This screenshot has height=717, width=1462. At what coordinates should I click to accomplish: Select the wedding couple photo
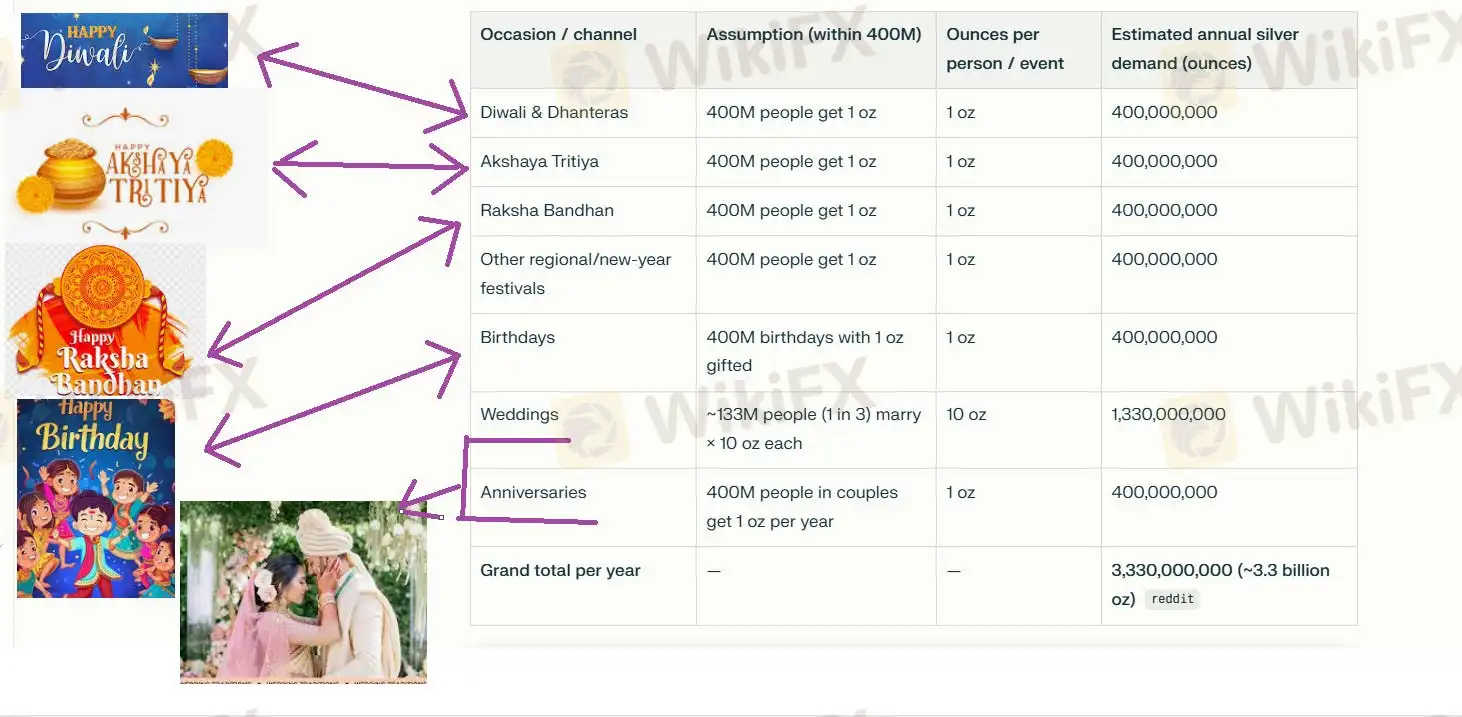tap(303, 591)
